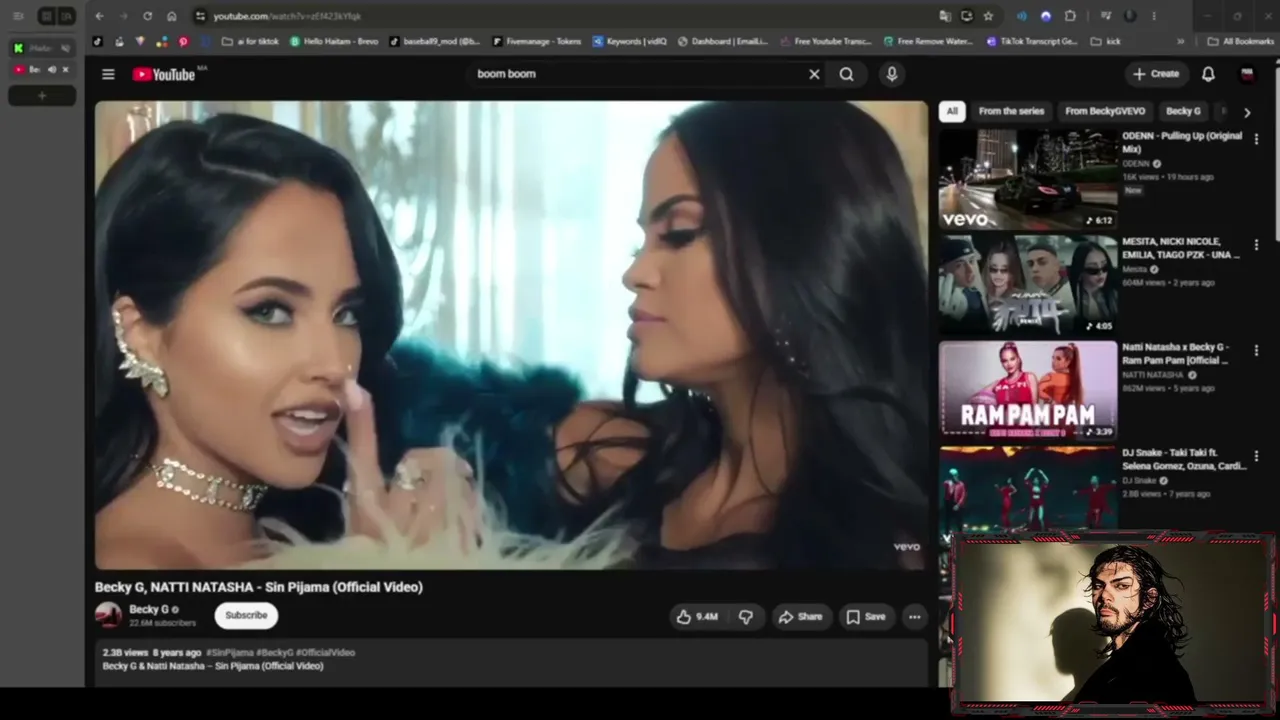Open the kick bookmarks folder

tap(1105, 42)
